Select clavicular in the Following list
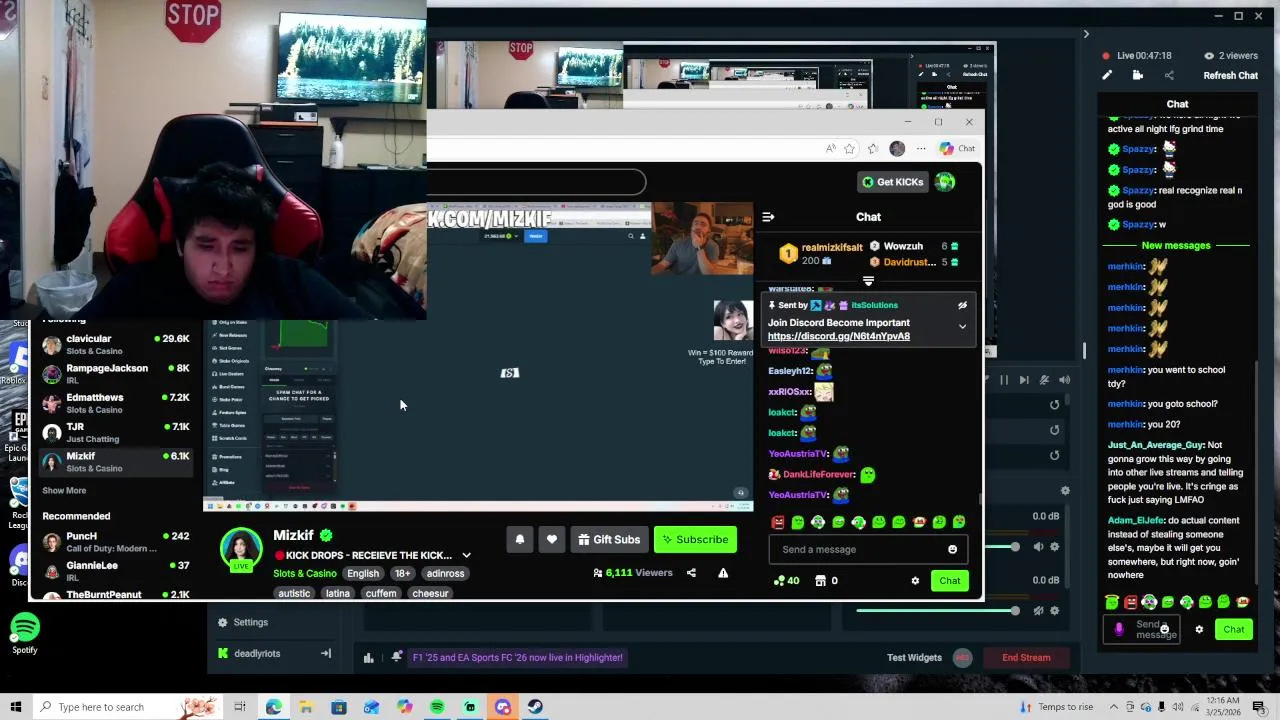1280x720 pixels. tap(115, 345)
